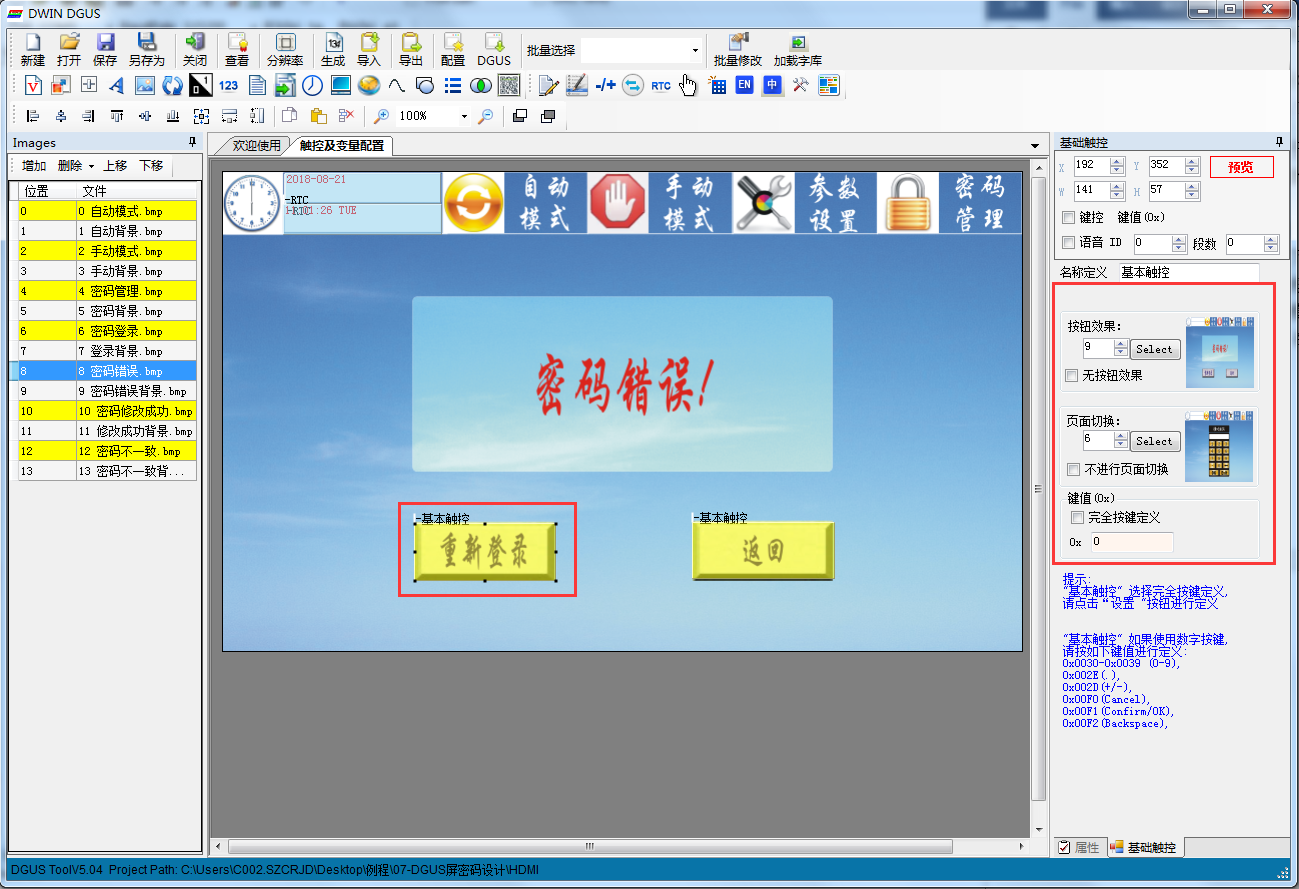Click Select button for 页面切换
The image size is (1299, 889).
coord(1155,441)
